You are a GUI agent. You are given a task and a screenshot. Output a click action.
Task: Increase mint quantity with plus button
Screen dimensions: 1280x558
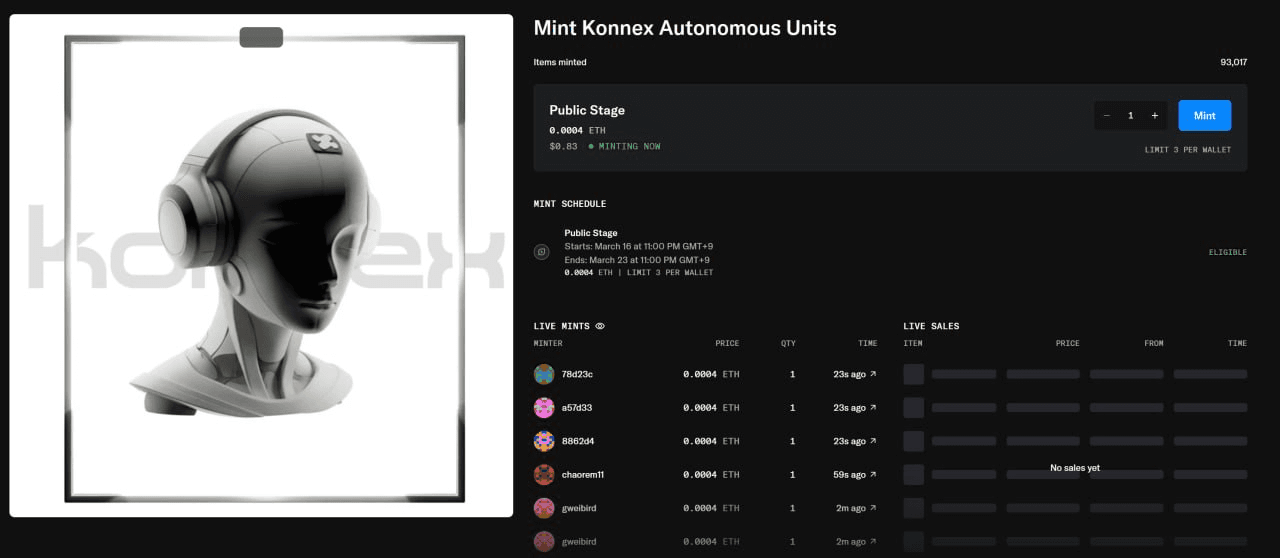1154,115
